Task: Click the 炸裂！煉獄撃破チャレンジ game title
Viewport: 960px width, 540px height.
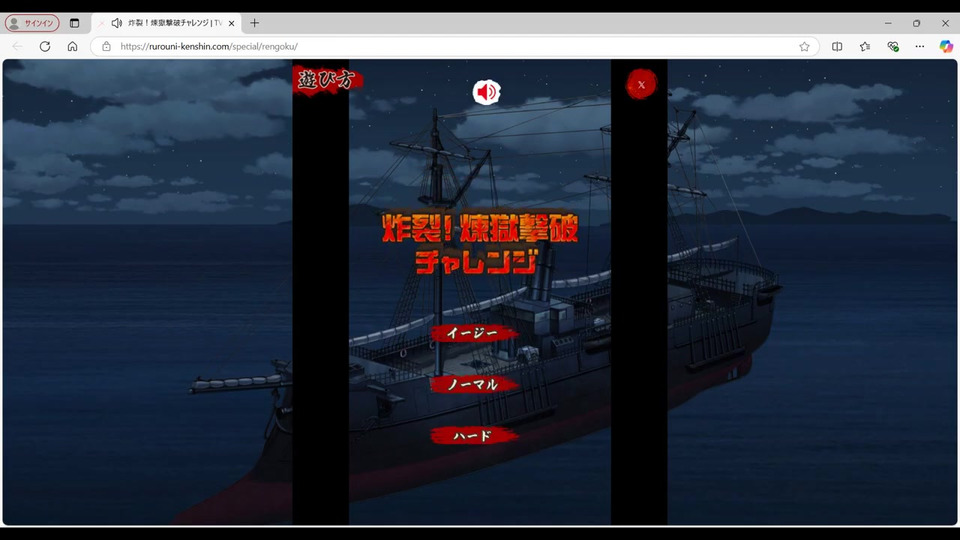Action: tap(479, 244)
